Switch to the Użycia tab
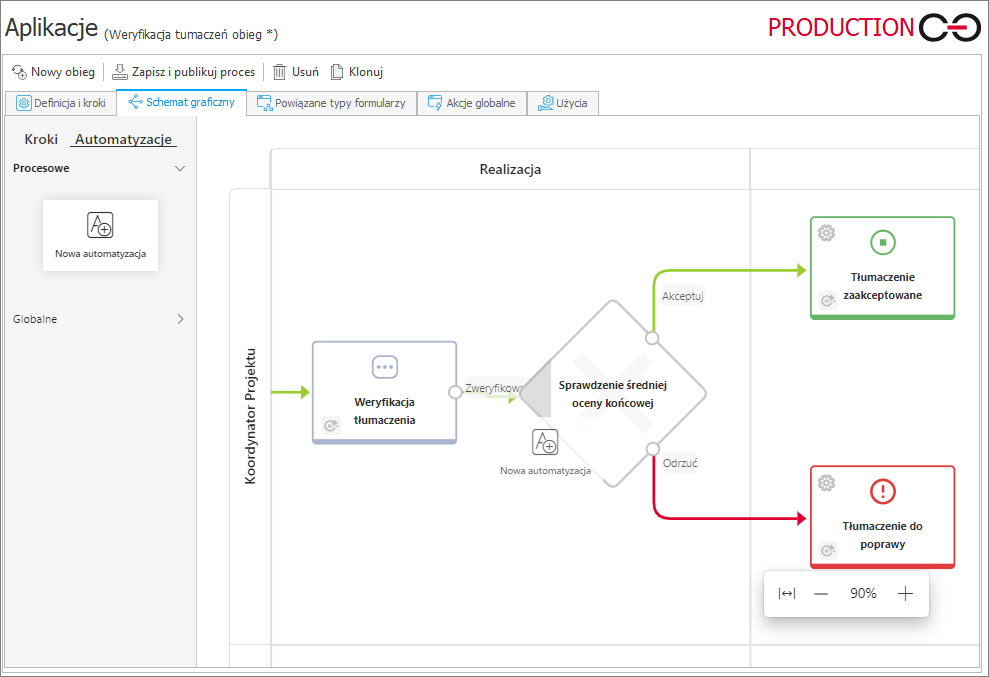The width and height of the screenshot is (989, 677). tap(563, 103)
